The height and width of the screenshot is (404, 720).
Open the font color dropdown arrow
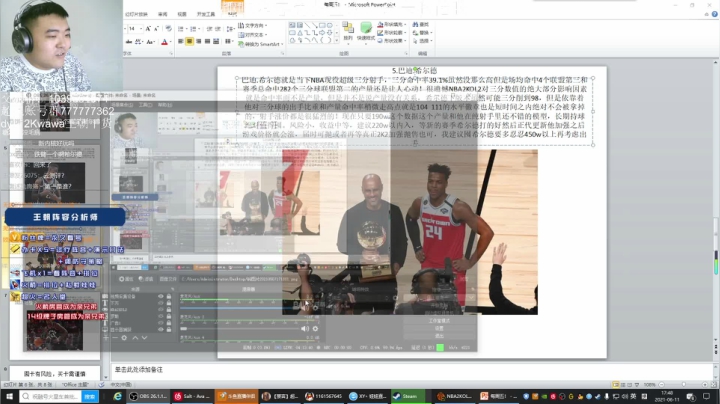point(170,42)
